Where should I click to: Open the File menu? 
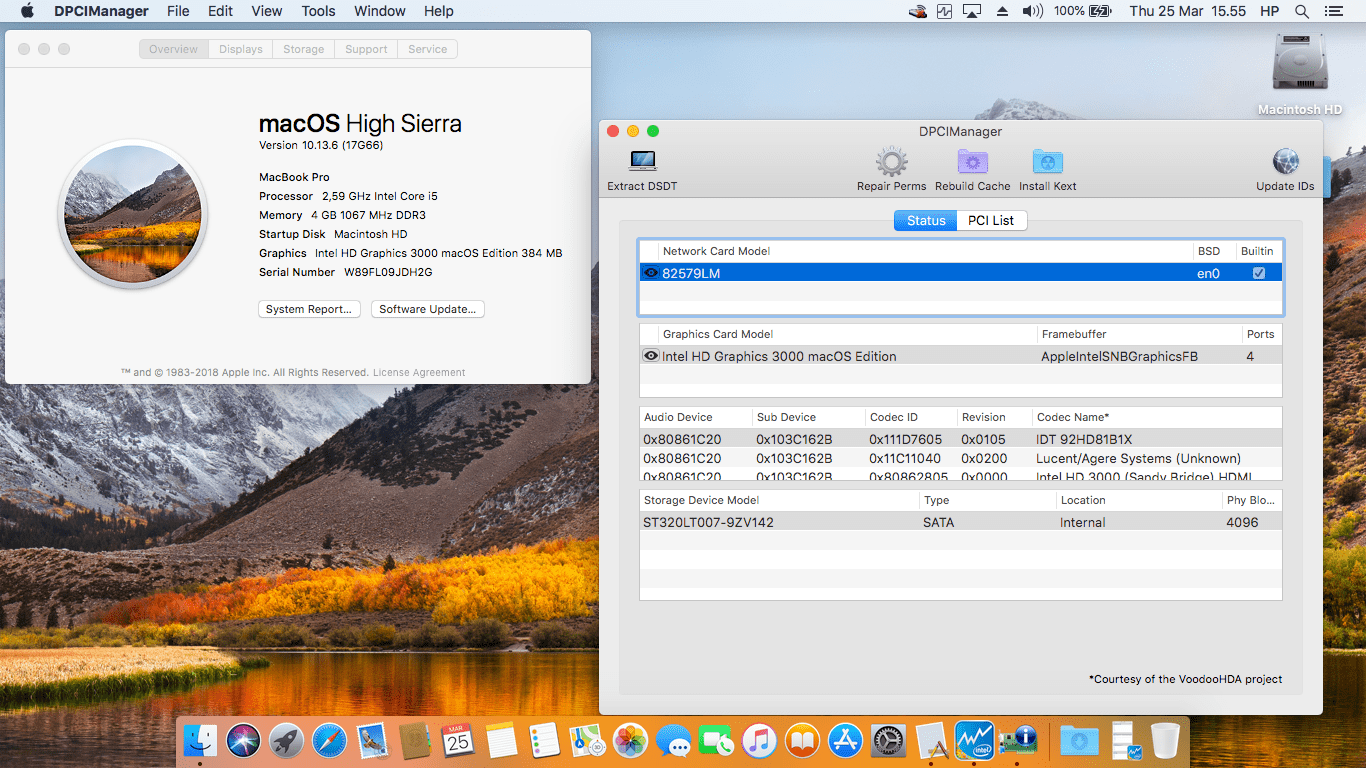[178, 11]
